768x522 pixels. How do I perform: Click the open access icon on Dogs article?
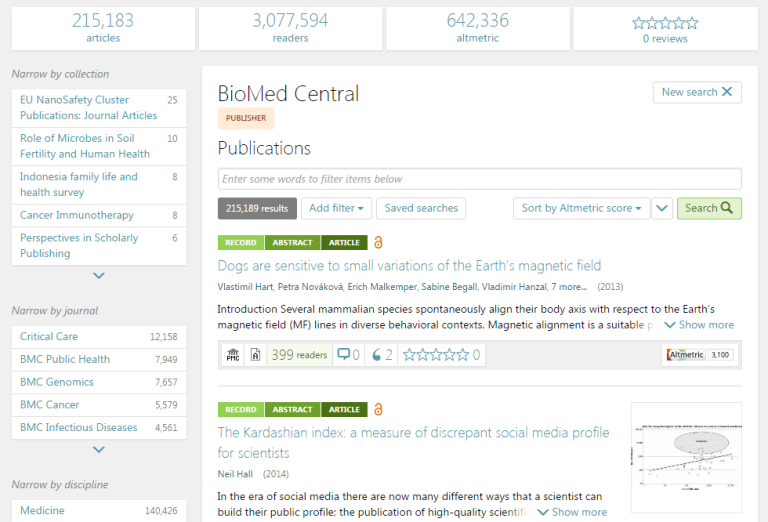tap(378, 242)
